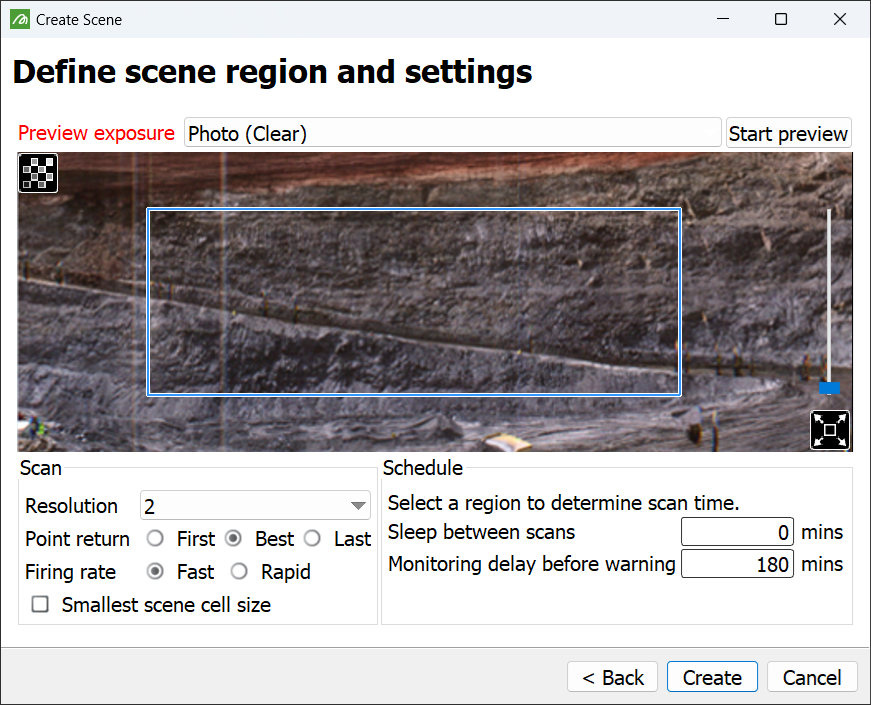Click the Monitoring delay before warning field
This screenshot has width=871, height=705.
[737, 564]
